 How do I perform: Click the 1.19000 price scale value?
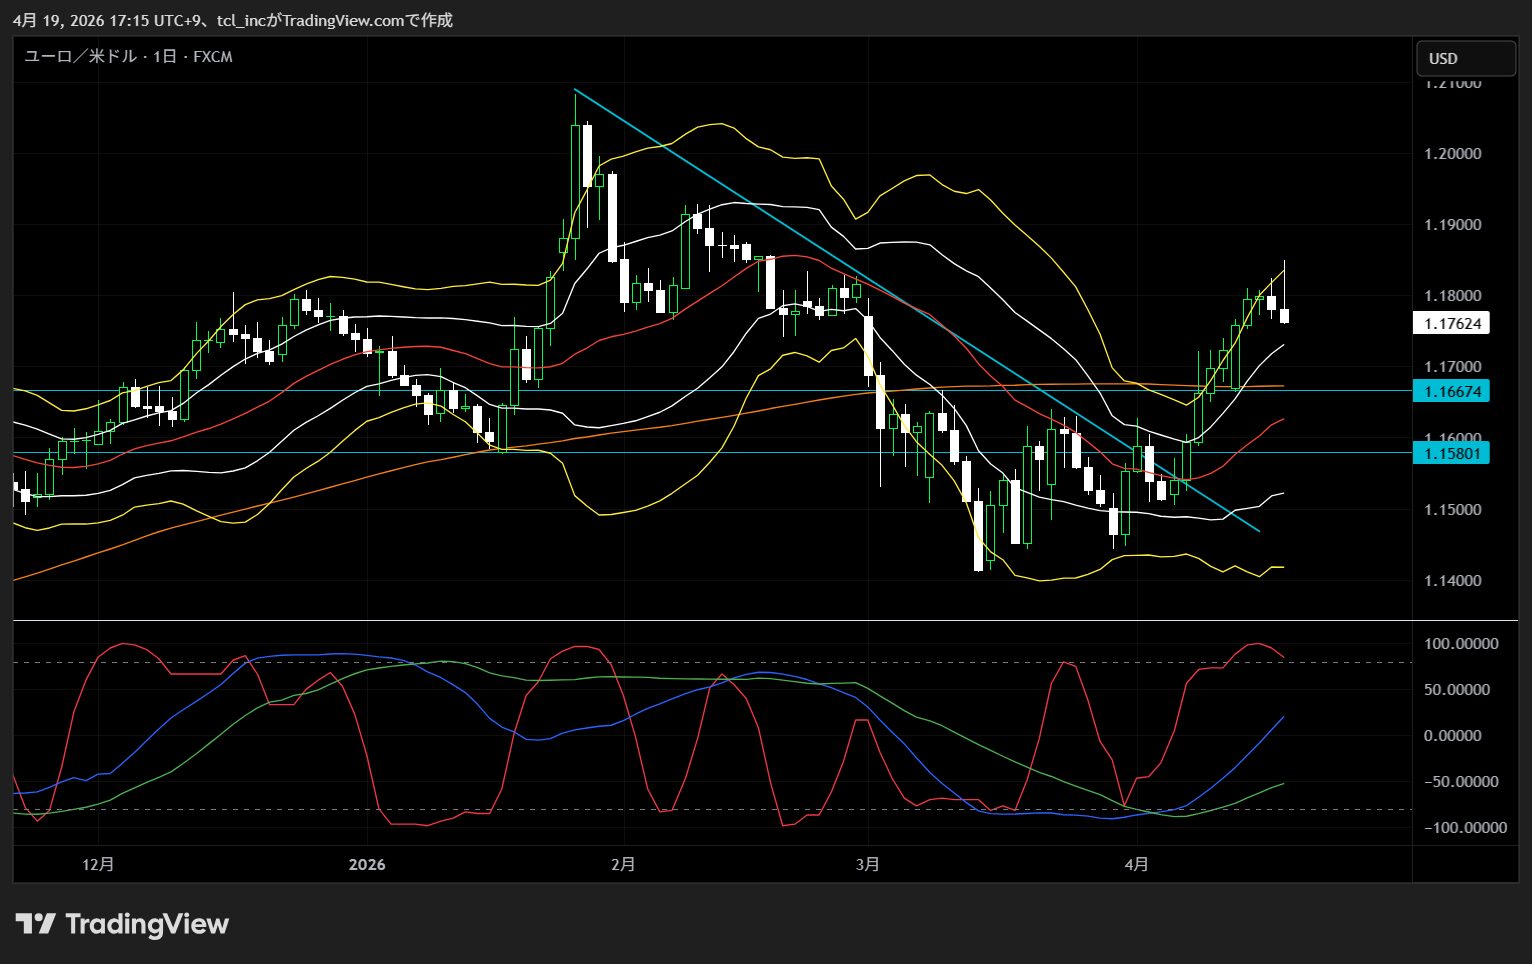(x=1452, y=225)
